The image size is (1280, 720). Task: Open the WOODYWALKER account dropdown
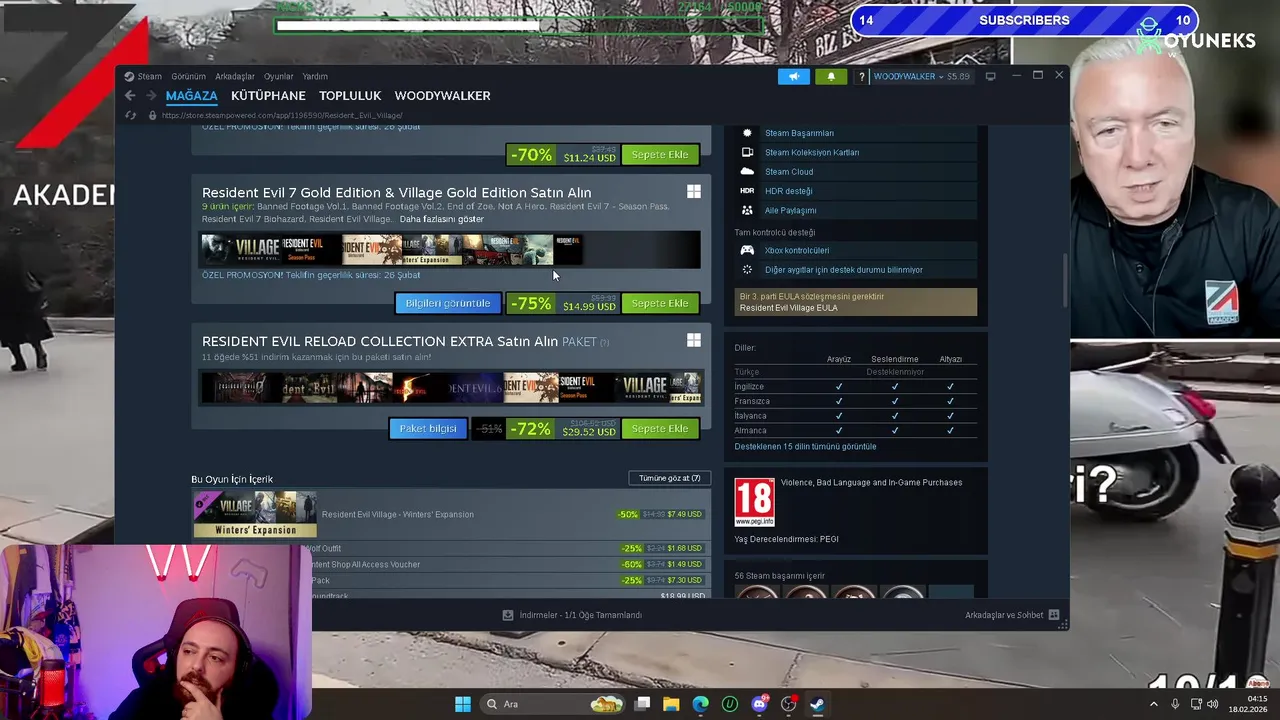pos(908,76)
